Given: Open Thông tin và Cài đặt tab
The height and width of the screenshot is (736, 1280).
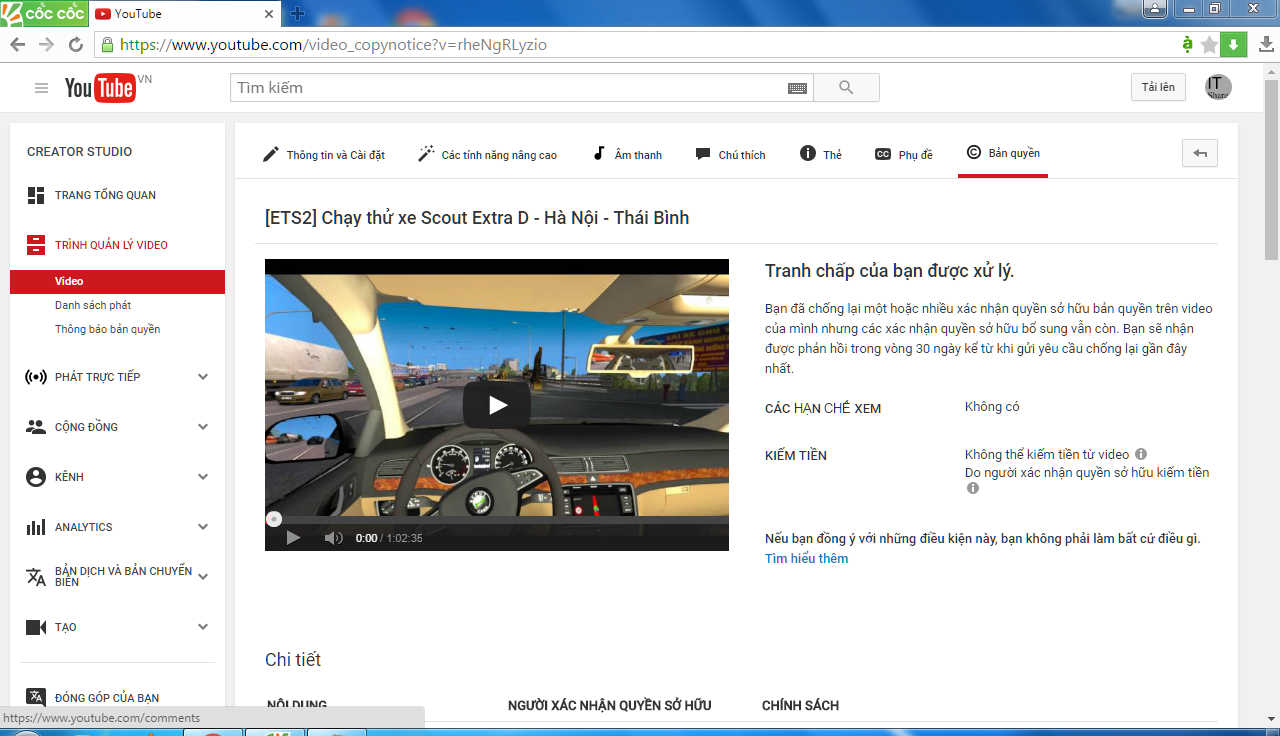Looking at the screenshot, I should [323, 154].
